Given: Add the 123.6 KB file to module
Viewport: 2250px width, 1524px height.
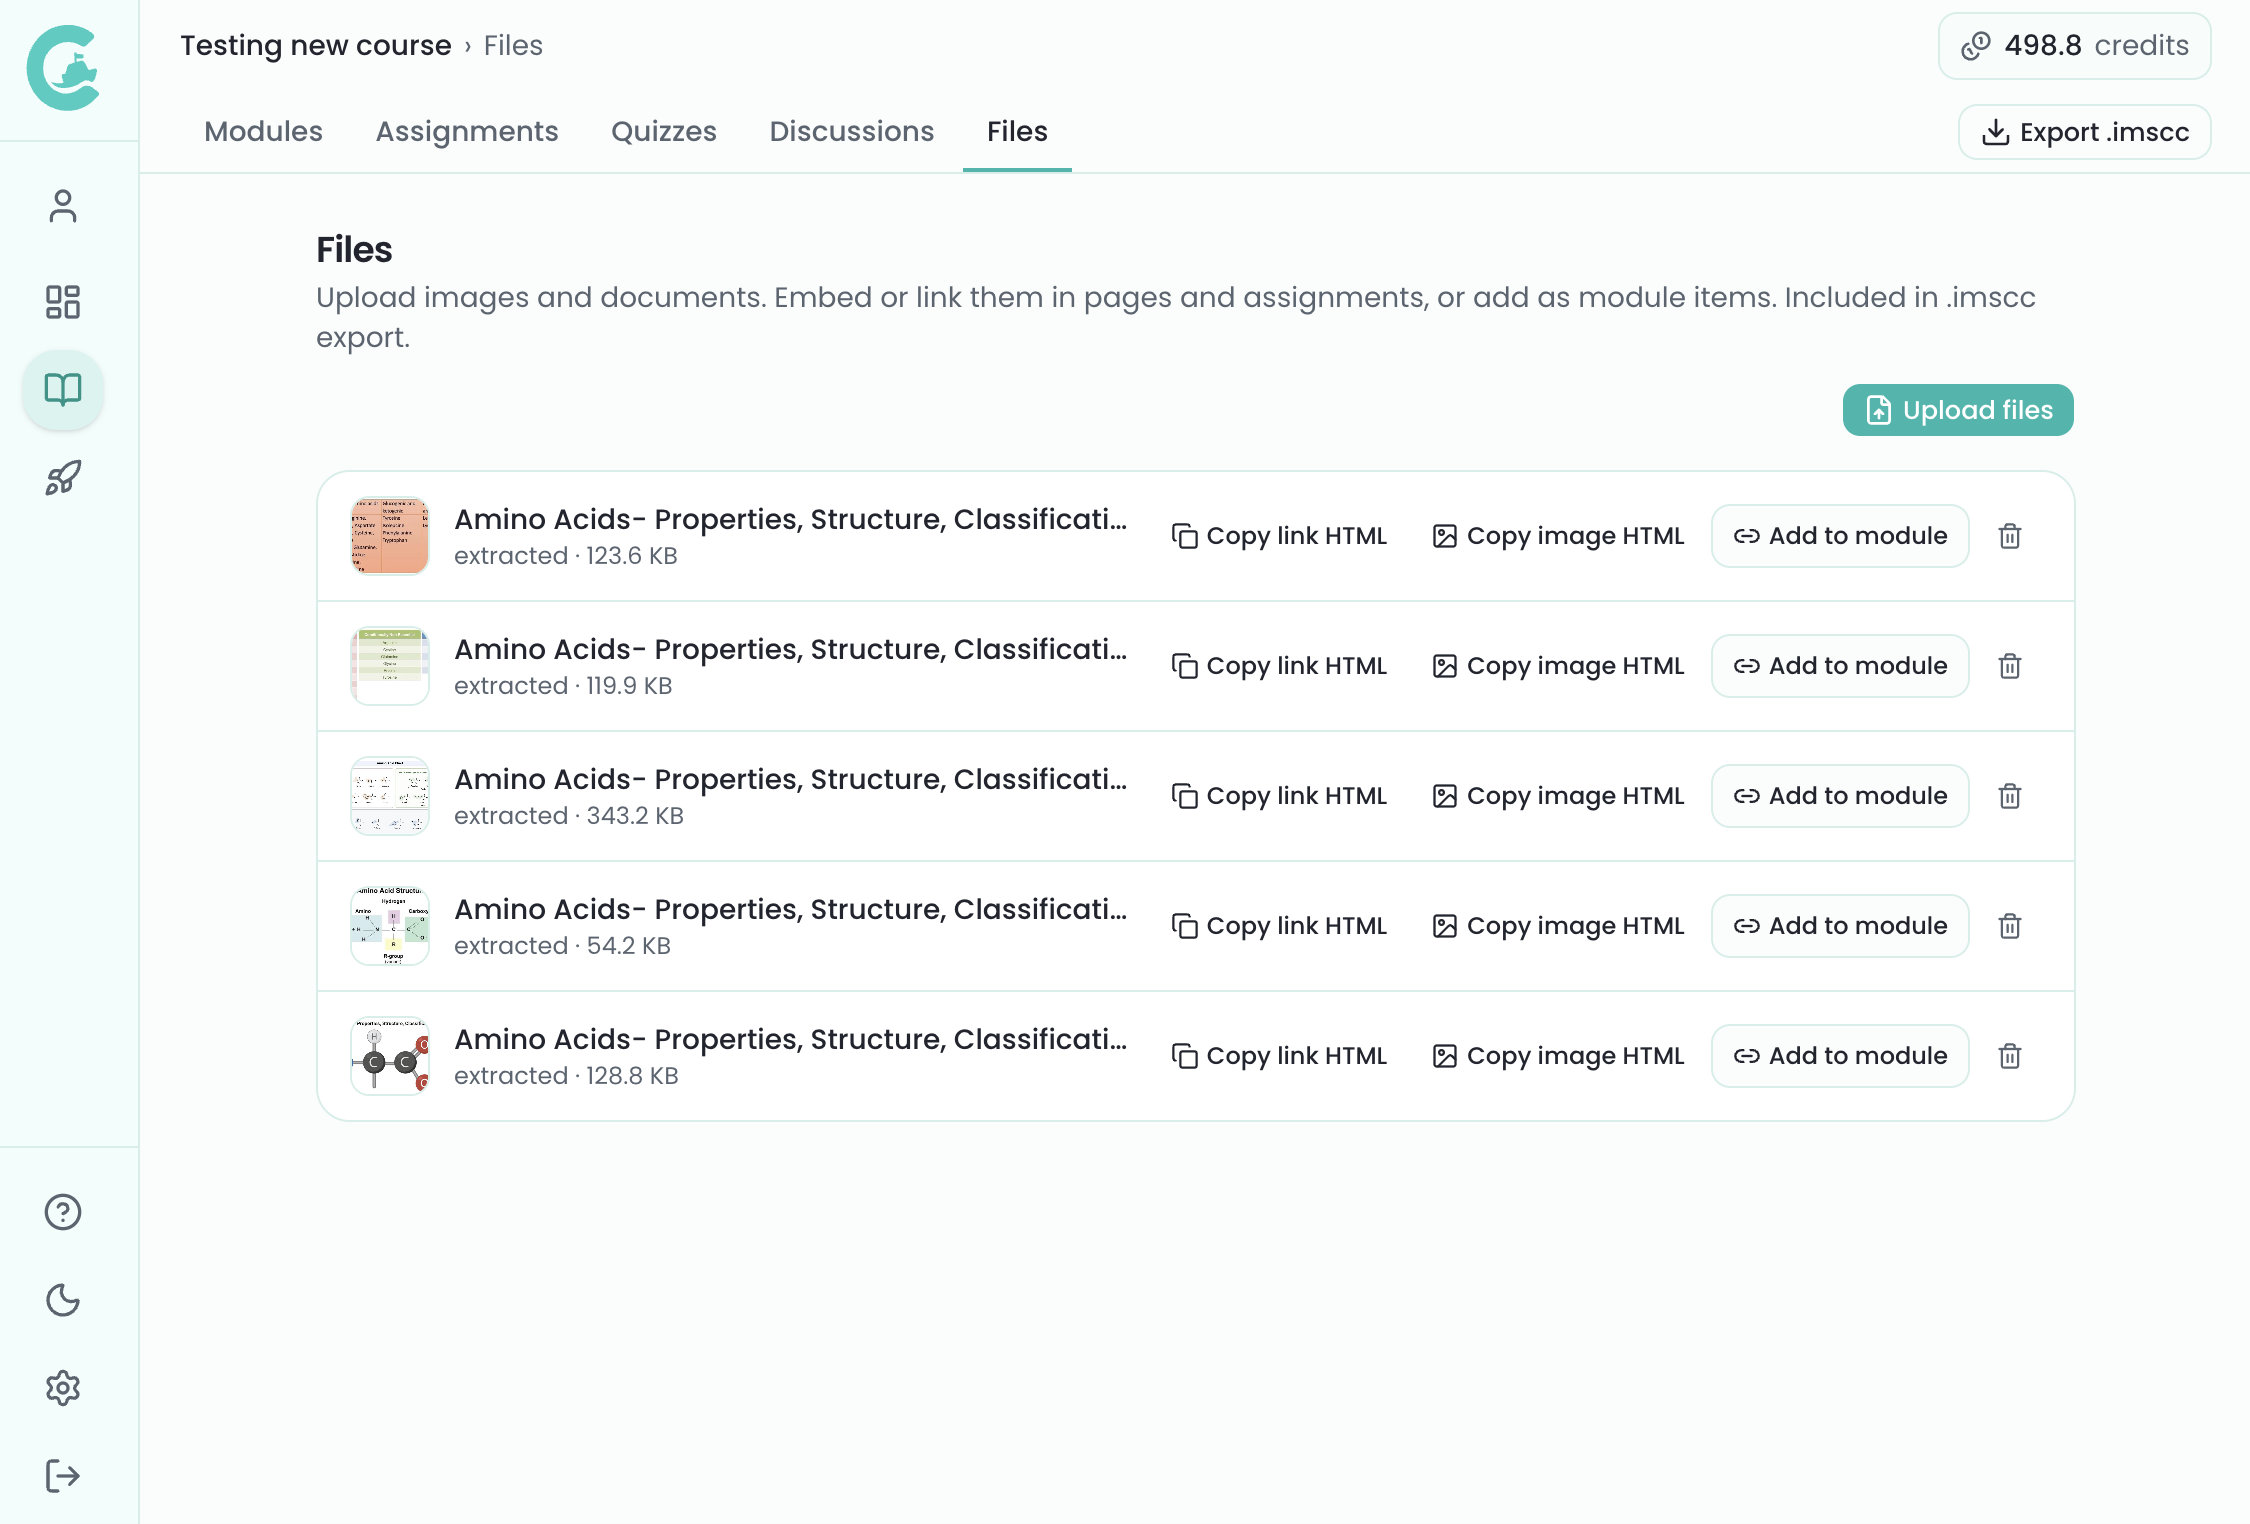Looking at the screenshot, I should 1840,536.
